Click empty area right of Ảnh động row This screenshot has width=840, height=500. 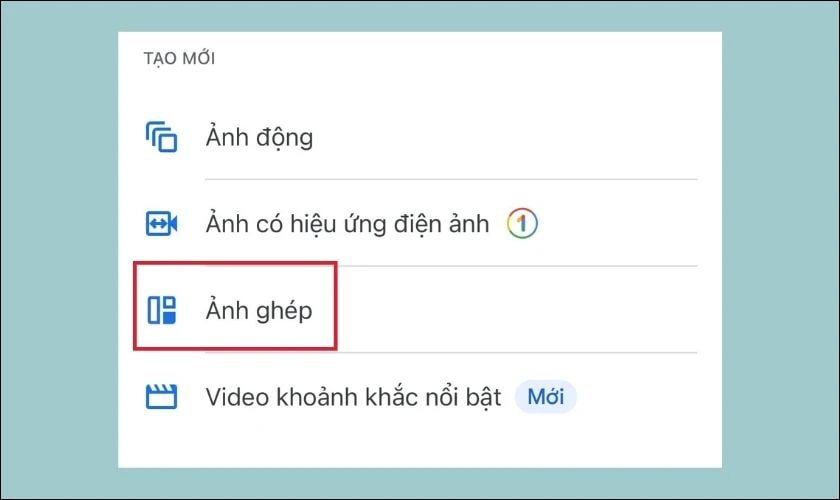[504, 137]
